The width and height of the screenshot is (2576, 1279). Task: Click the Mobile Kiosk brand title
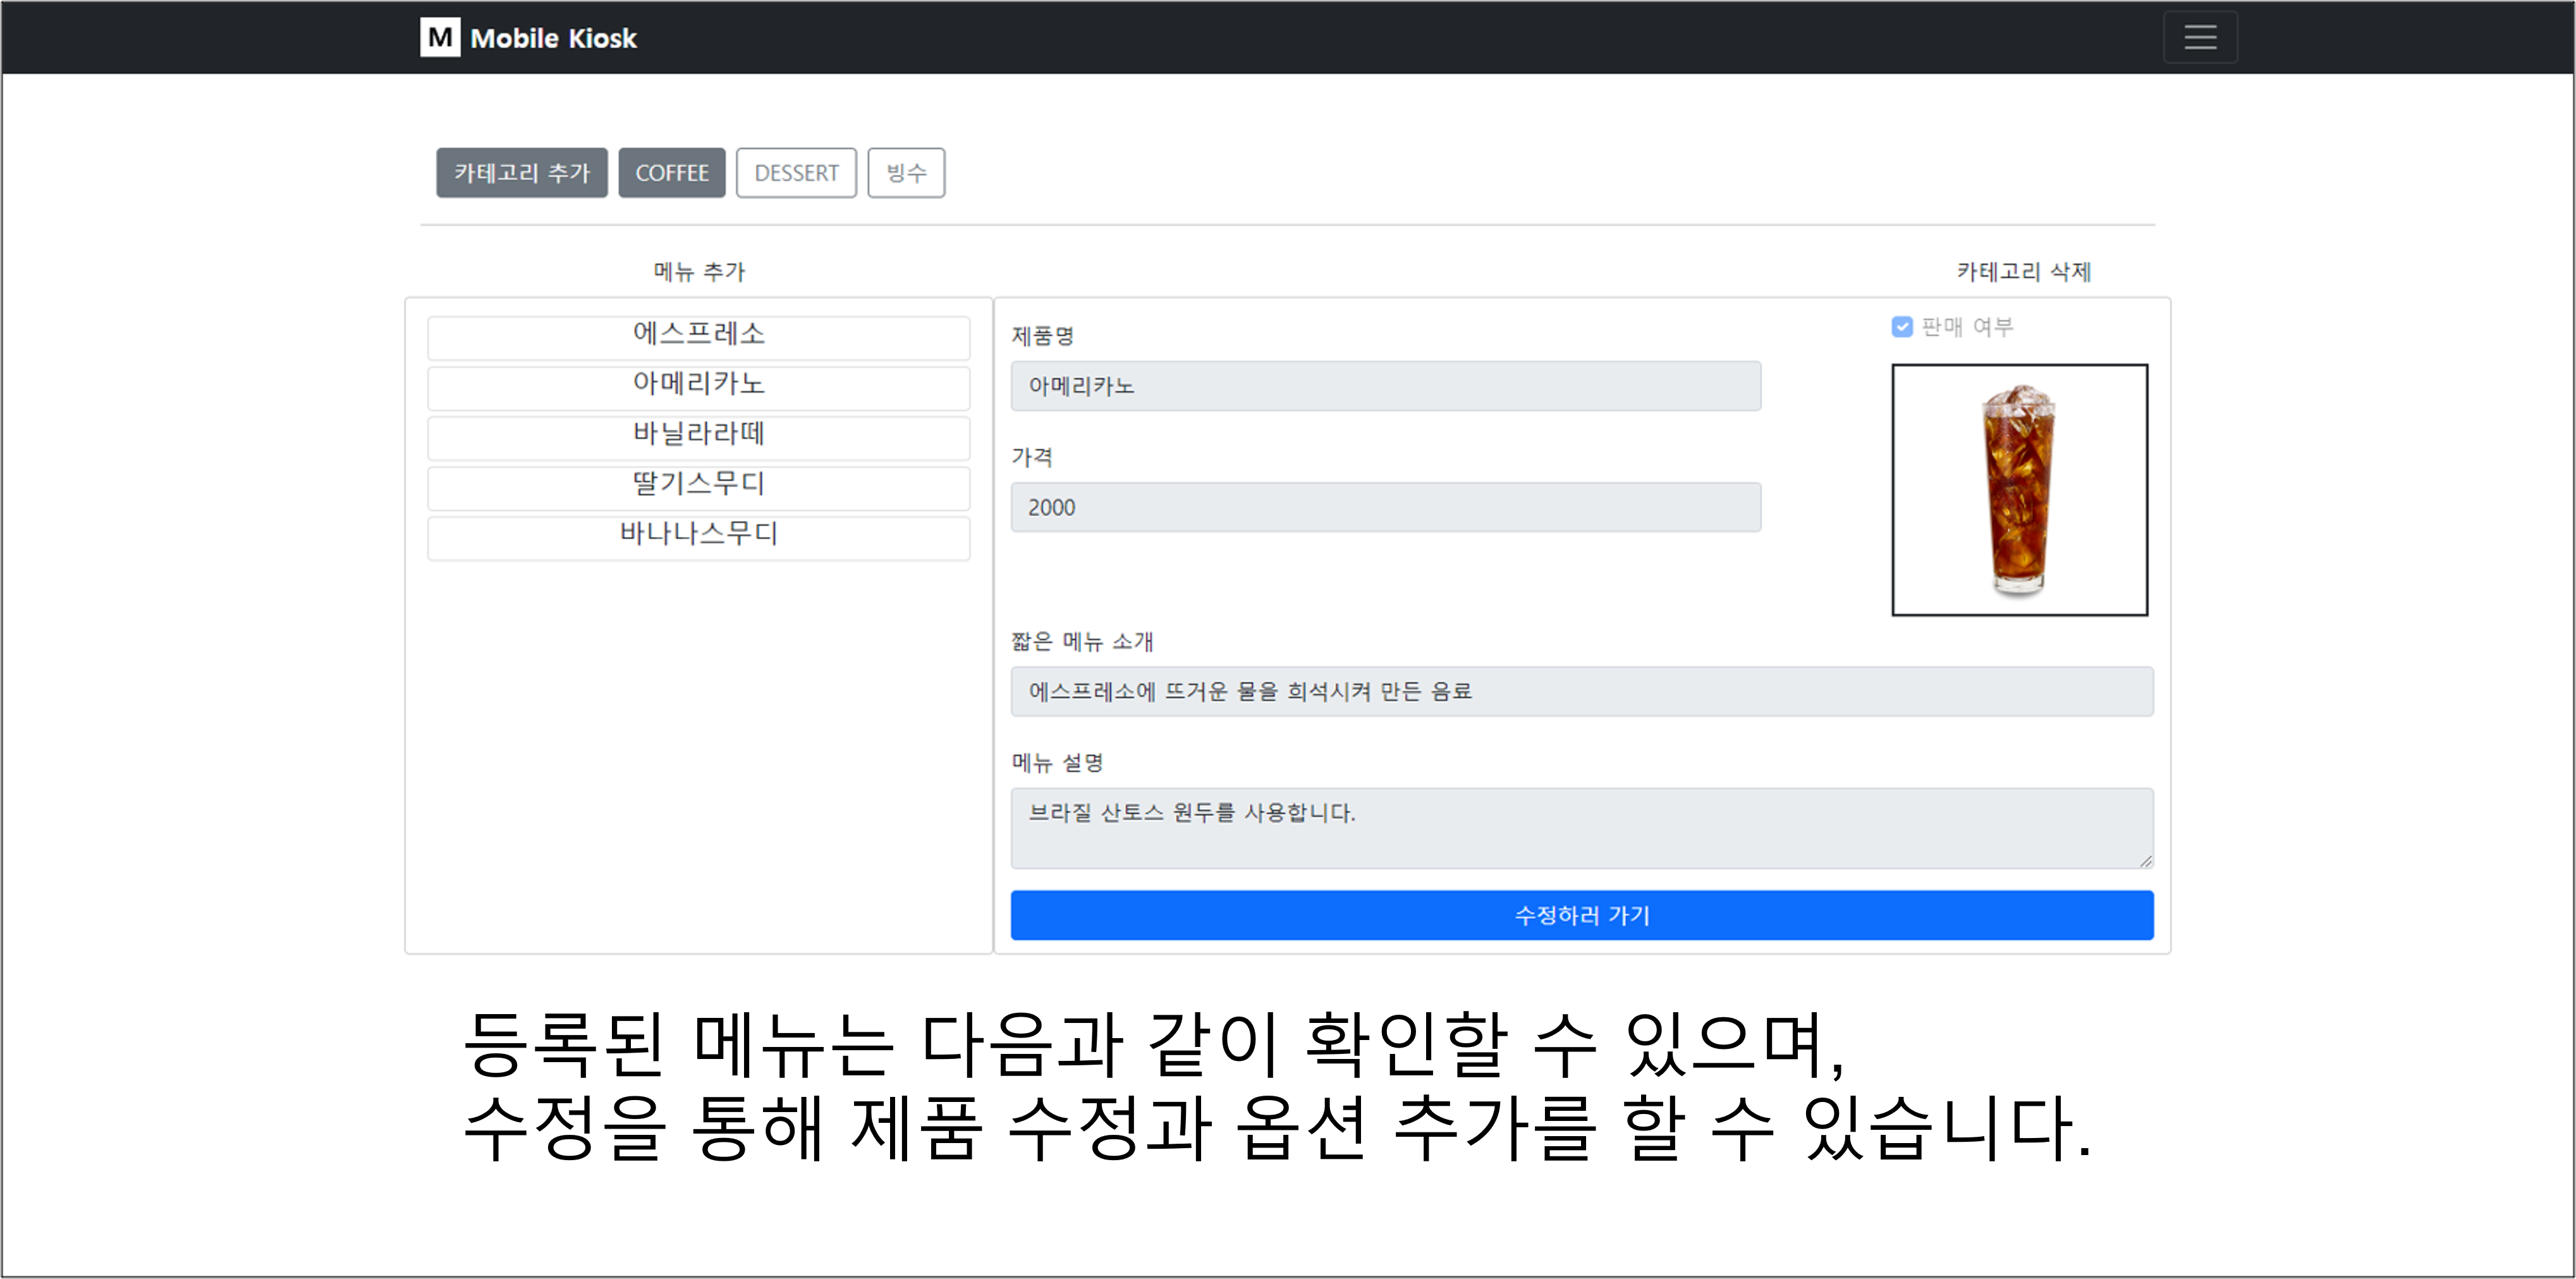pyautogui.click(x=553, y=38)
